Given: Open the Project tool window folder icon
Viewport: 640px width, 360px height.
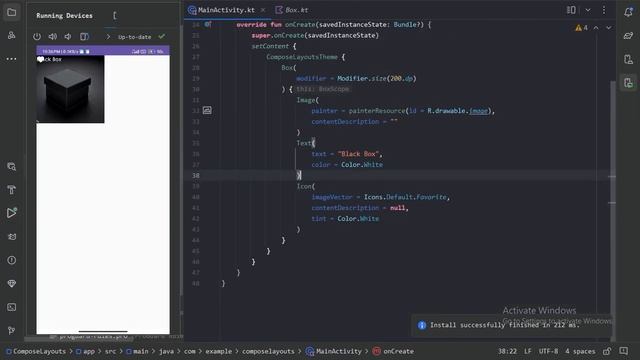Looking at the screenshot, I should pyautogui.click(x=12, y=13).
